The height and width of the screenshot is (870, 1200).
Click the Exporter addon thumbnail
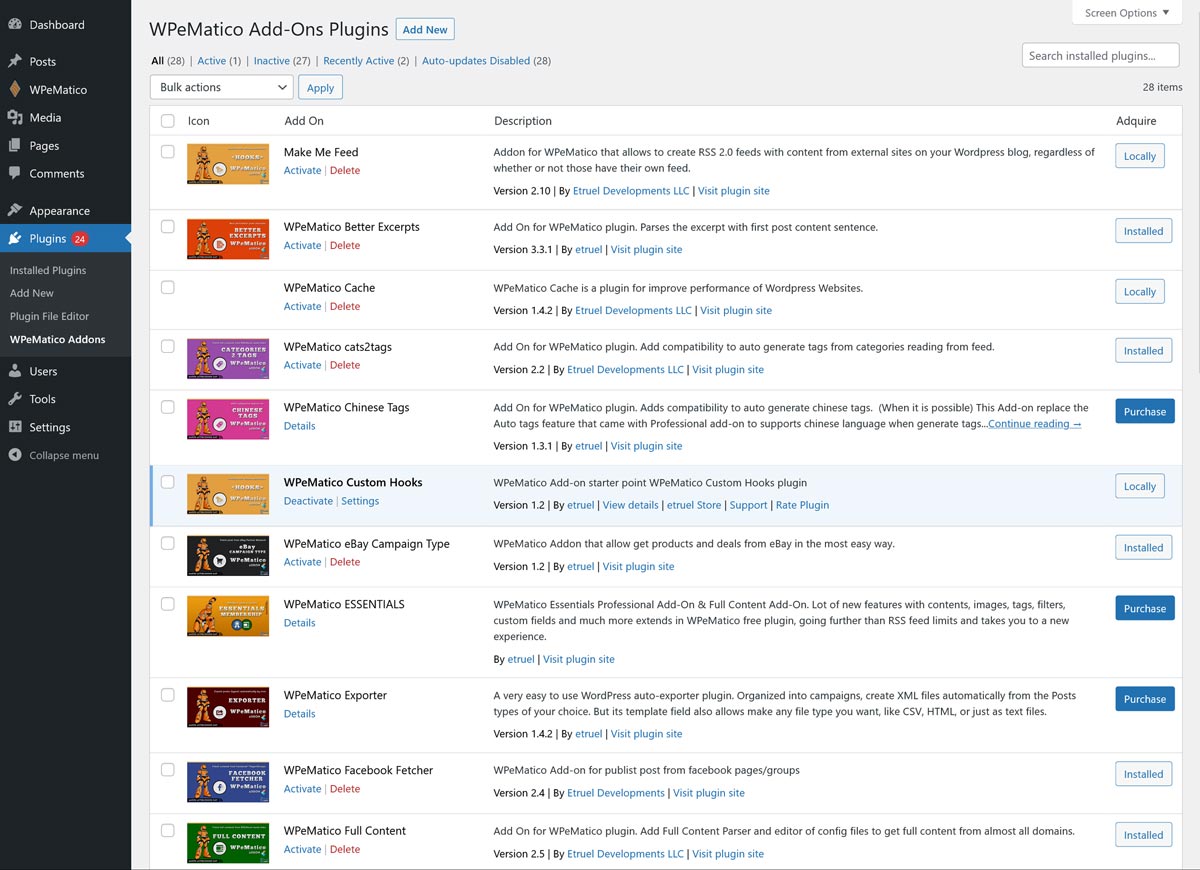click(x=228, y=707)
